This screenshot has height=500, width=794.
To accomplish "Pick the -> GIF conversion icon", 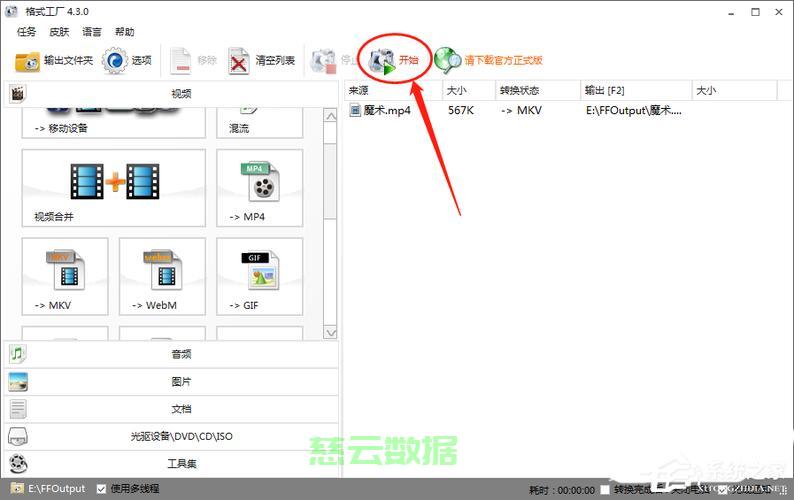I will (259, 277).
